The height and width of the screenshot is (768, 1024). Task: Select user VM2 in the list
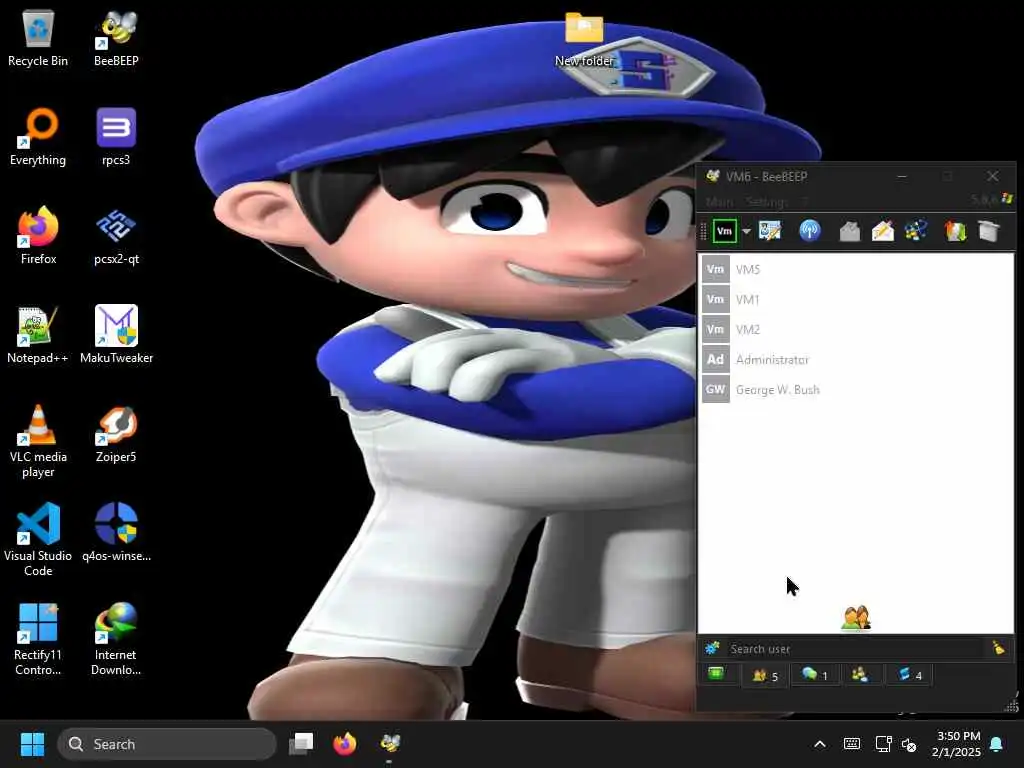point(856,329)
